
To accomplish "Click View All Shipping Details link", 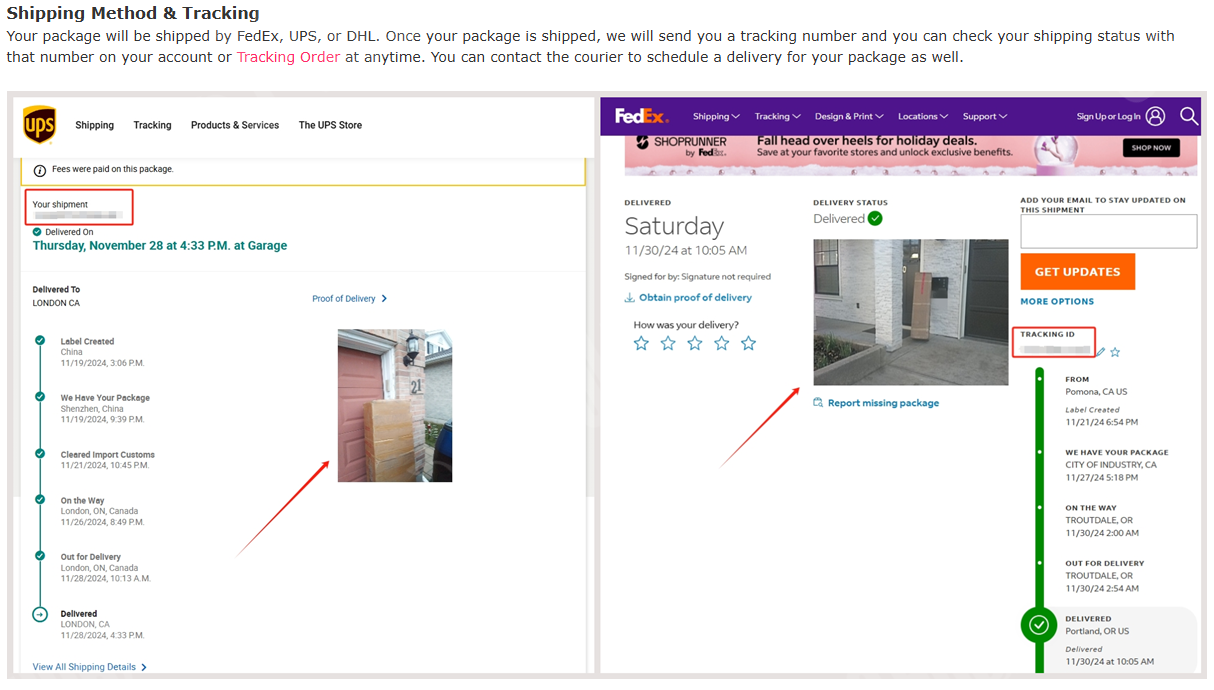I will [84, 667].
